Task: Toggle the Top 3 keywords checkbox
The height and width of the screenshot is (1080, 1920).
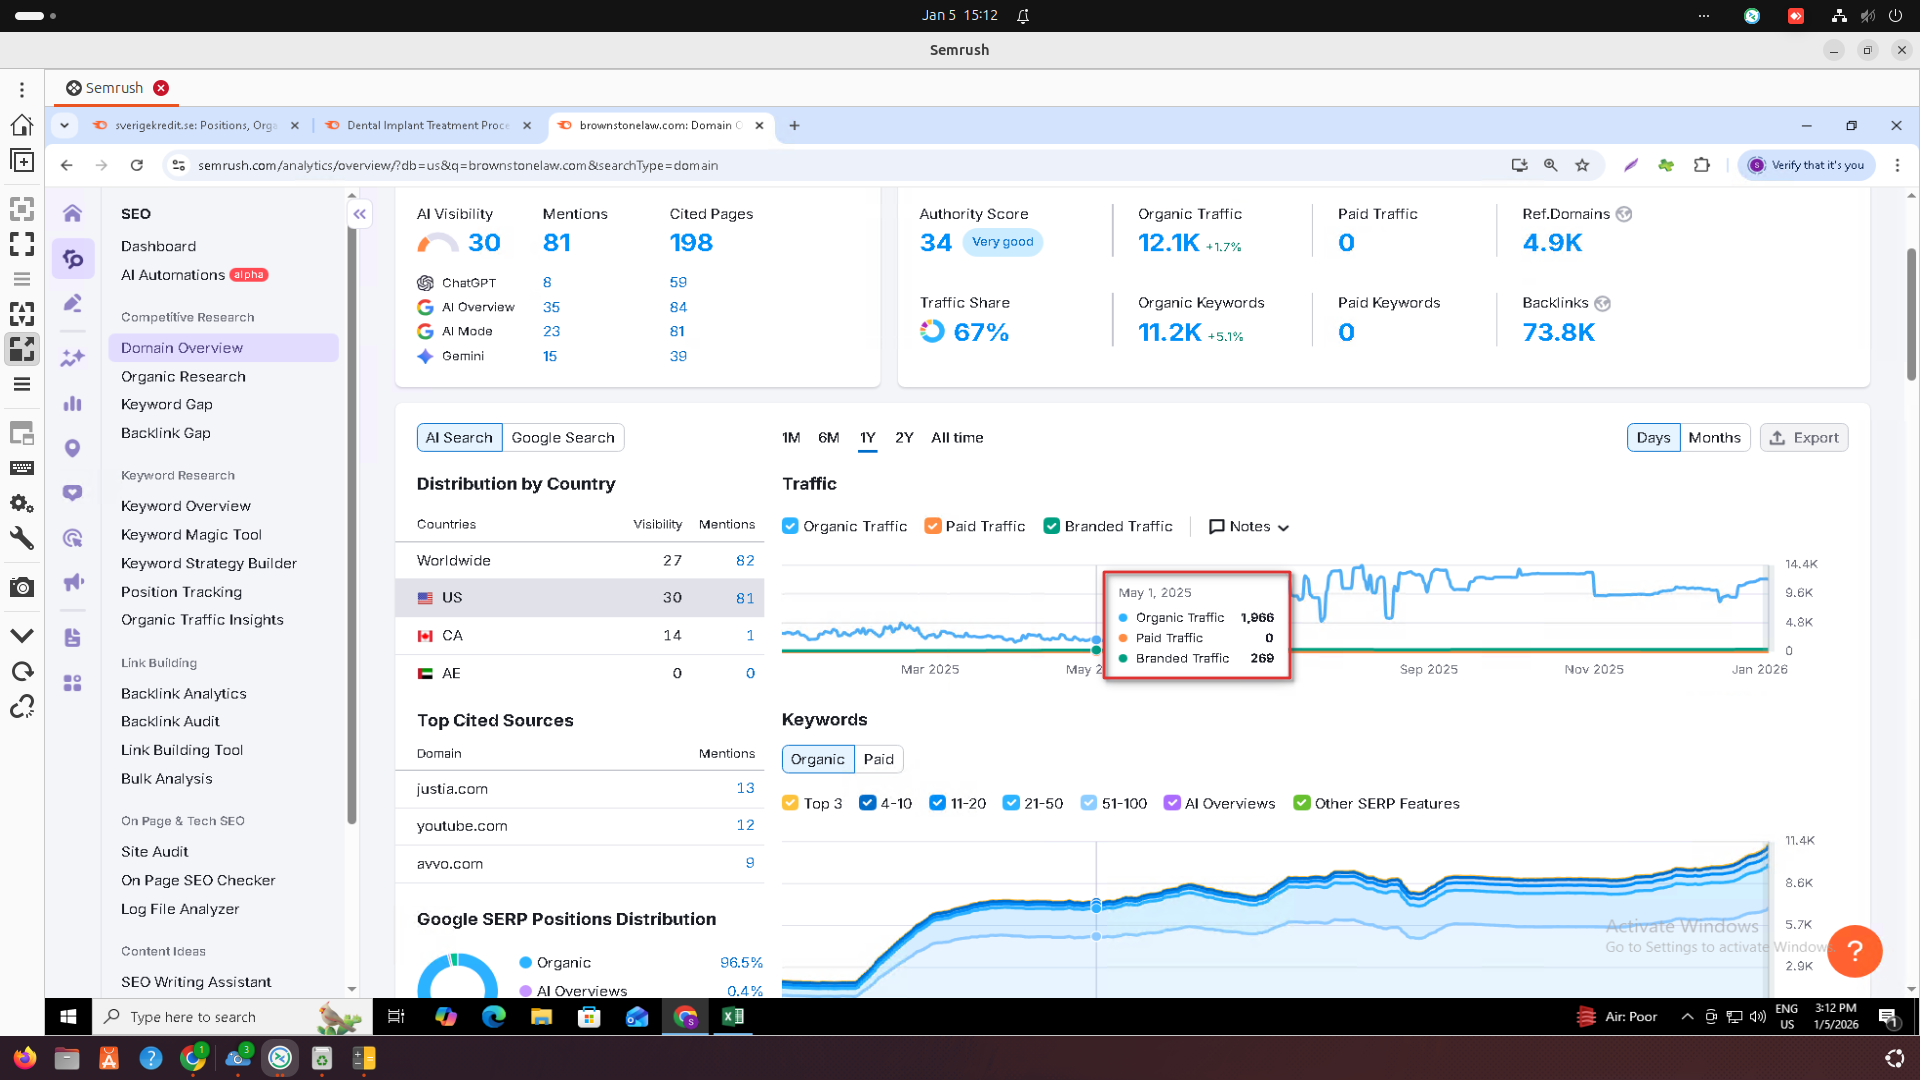Action: tap(790, 803)
